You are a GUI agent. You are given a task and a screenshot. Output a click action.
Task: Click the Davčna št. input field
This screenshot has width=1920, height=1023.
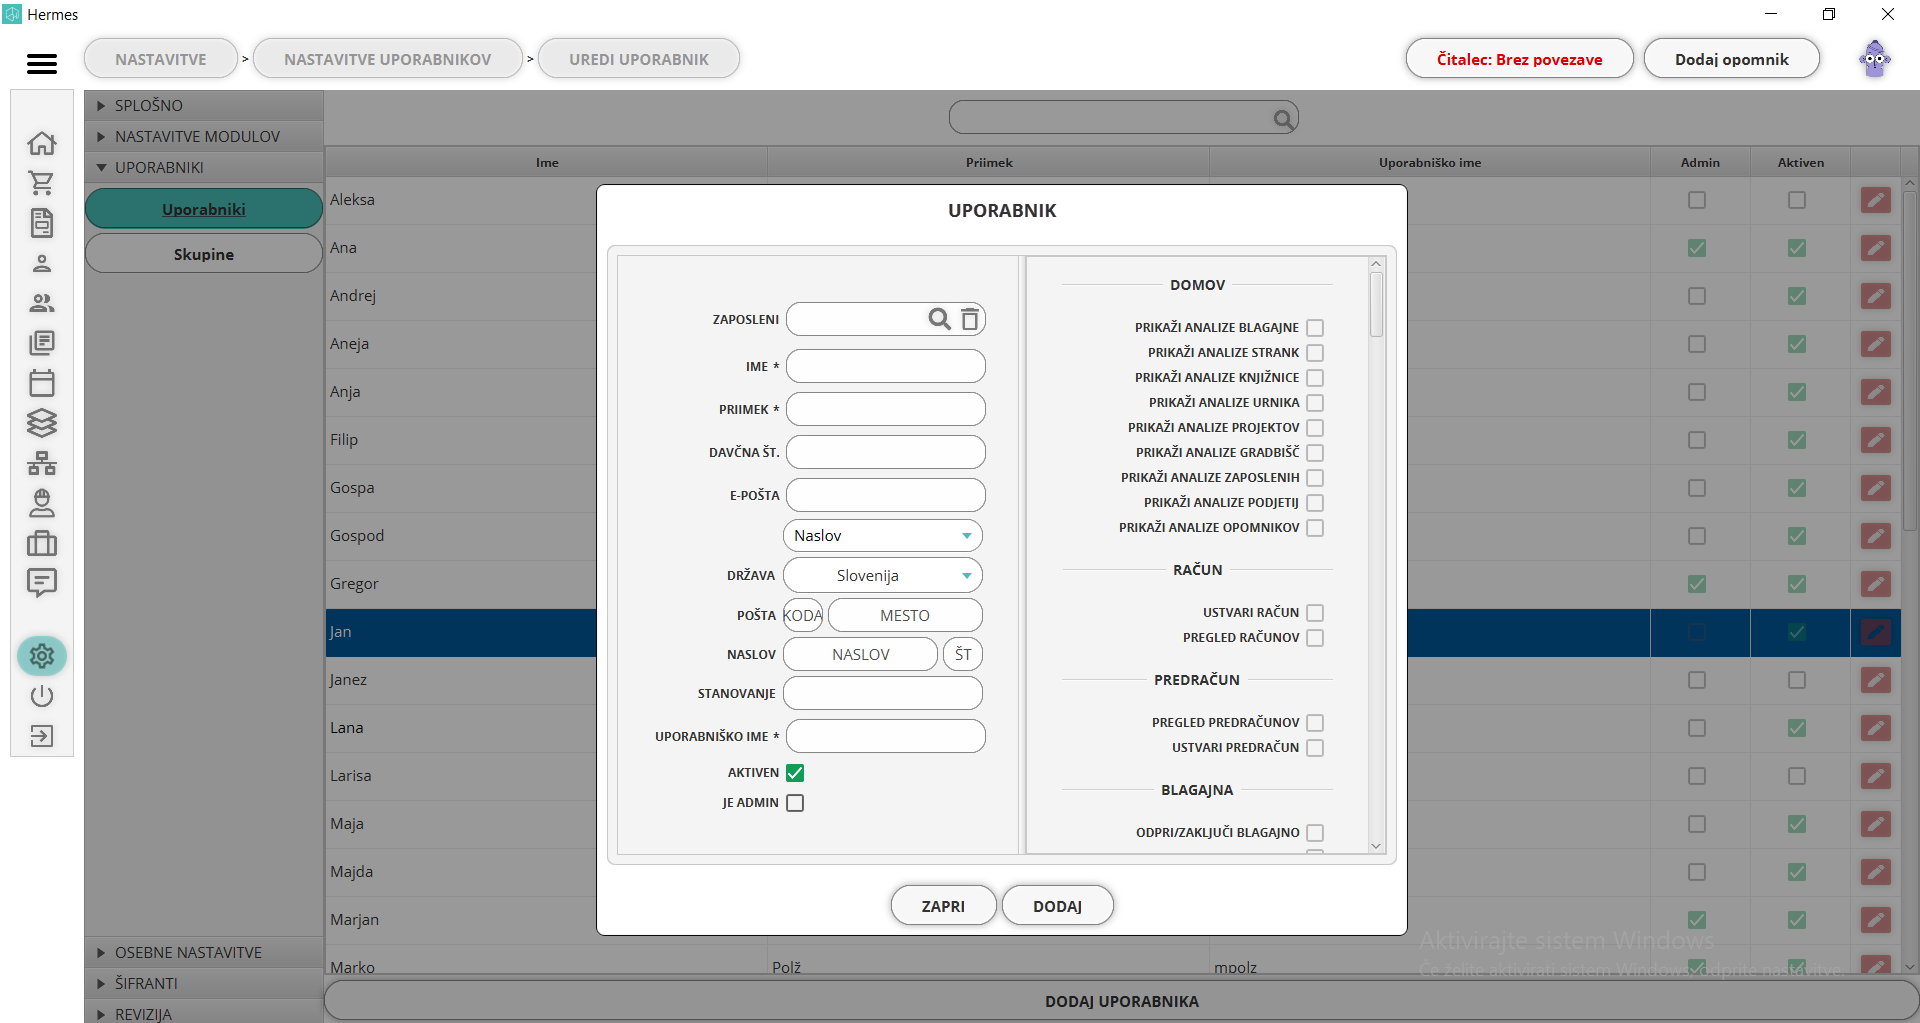tap(886, 452)
